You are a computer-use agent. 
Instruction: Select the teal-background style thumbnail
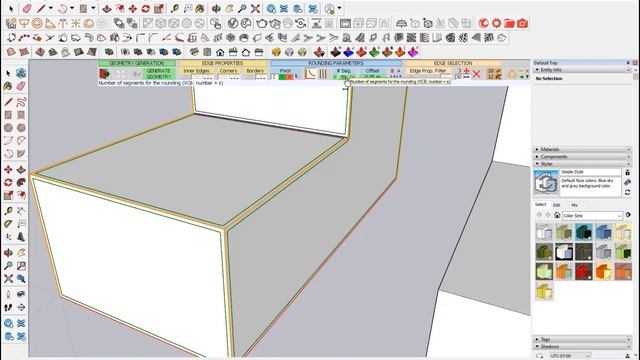[x=584, y=232]
